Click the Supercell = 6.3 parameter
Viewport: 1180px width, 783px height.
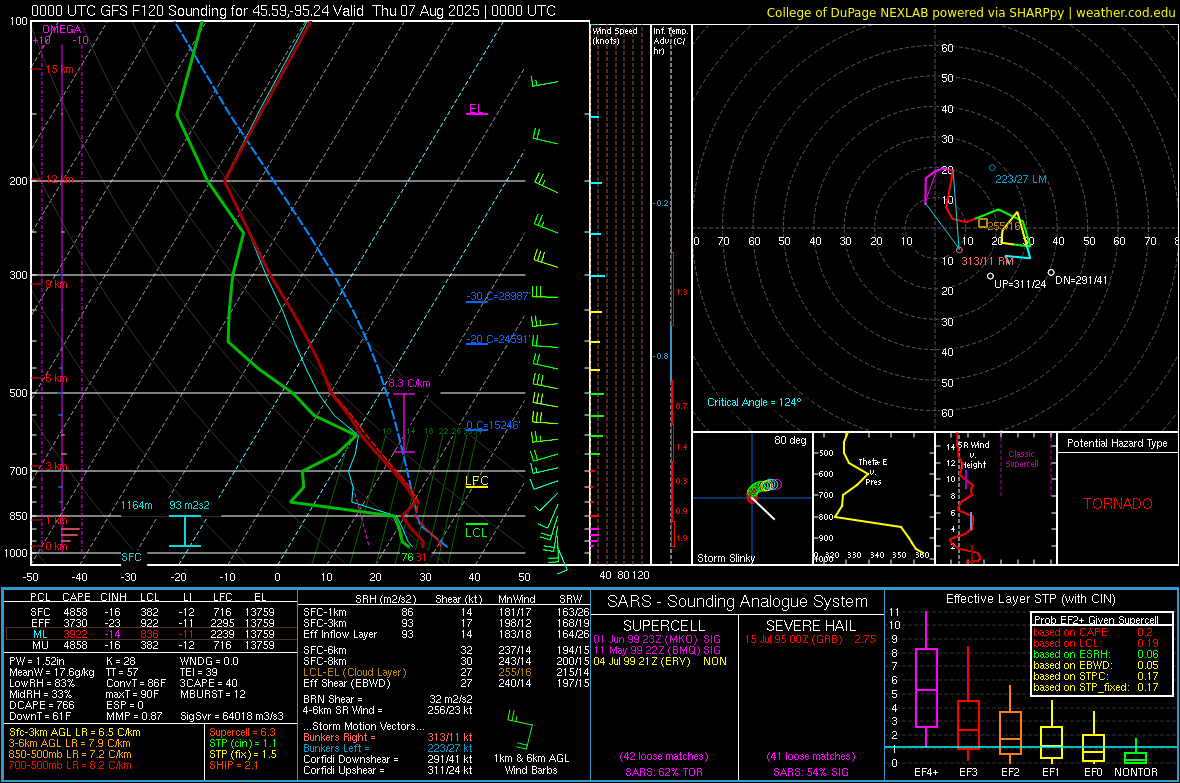click(x=242, y=732)
